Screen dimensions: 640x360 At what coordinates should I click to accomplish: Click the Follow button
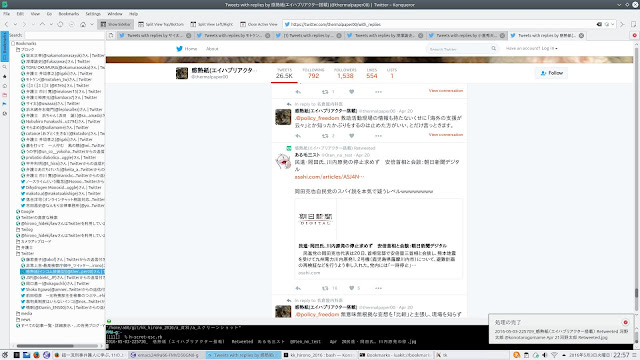click(551, 73)
